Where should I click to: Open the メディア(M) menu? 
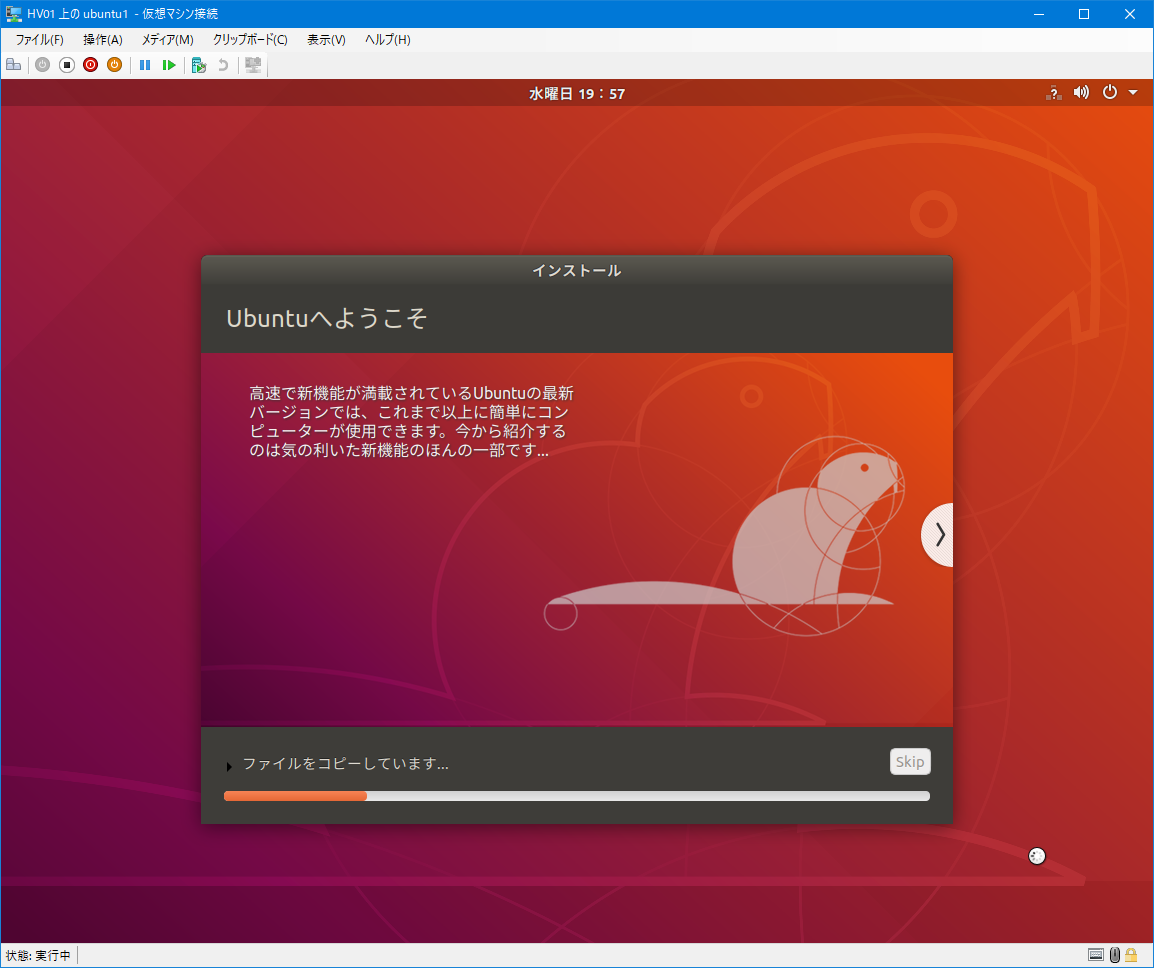167,40
